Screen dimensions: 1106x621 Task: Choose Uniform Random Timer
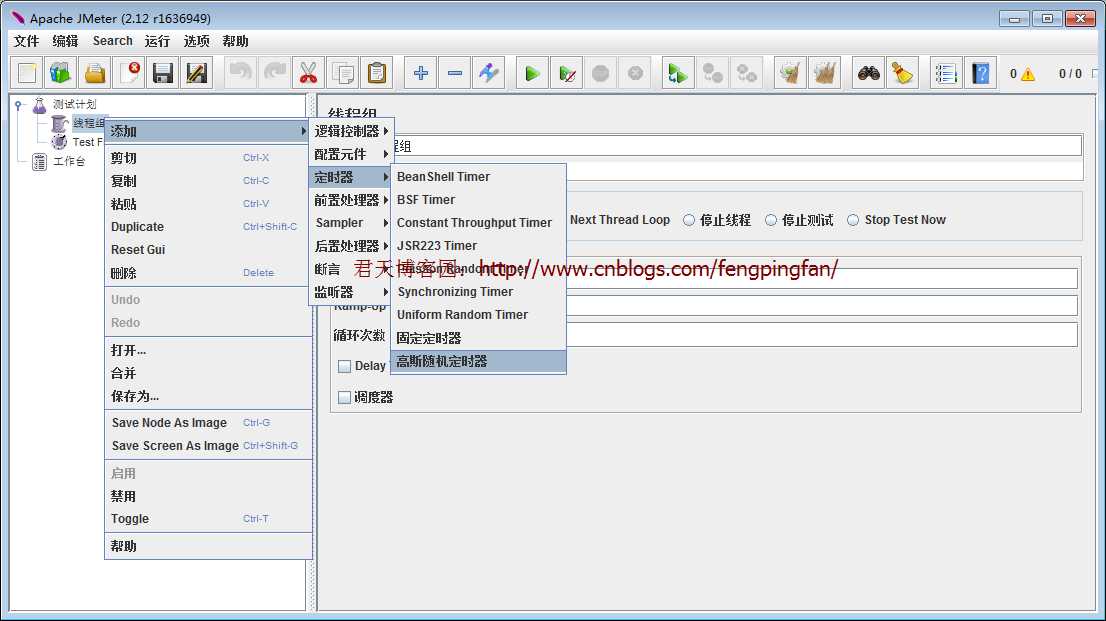[x=478, y=315]
